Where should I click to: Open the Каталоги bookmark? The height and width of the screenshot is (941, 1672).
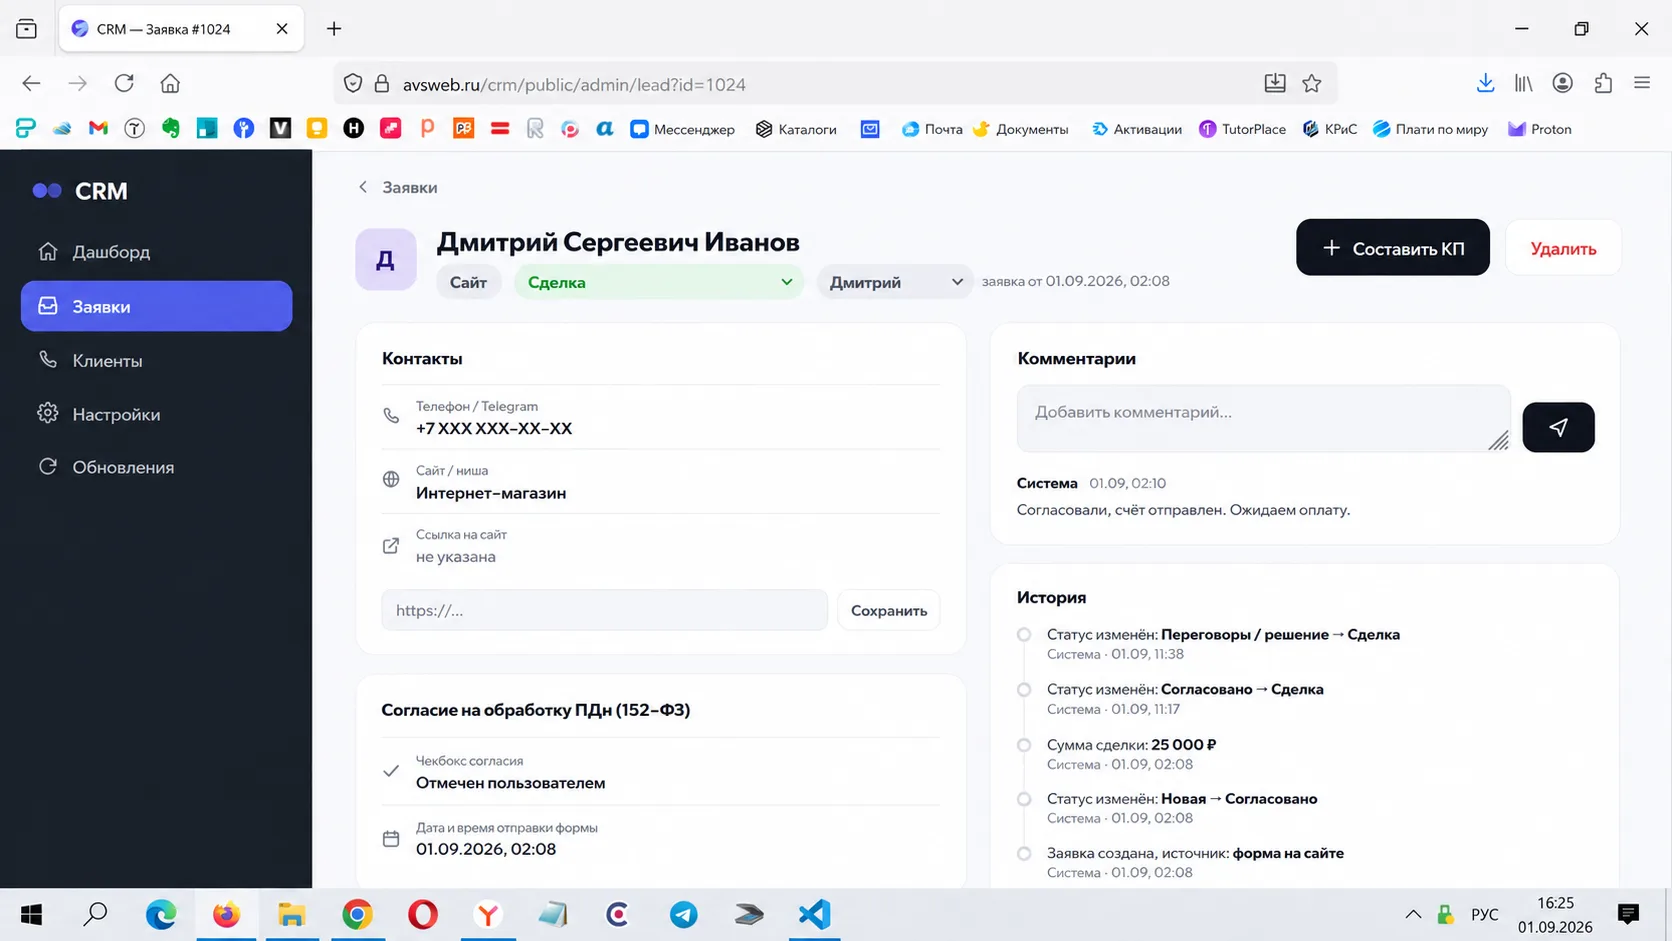pos(796,129)
